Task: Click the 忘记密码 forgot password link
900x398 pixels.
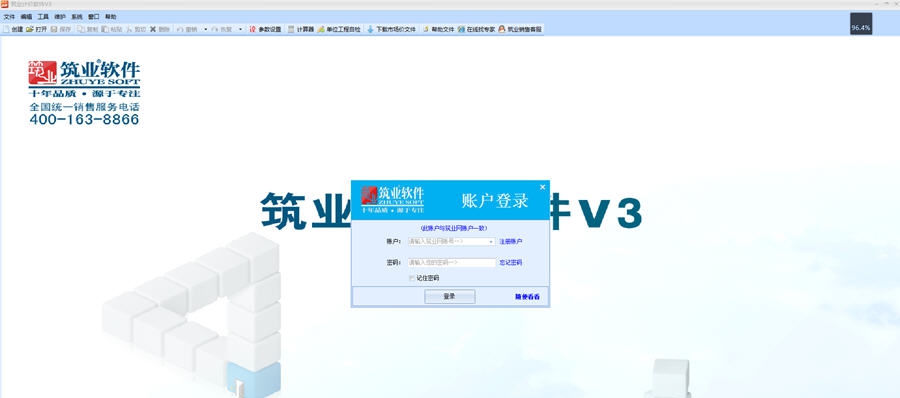Action: [x=511, y=262]
